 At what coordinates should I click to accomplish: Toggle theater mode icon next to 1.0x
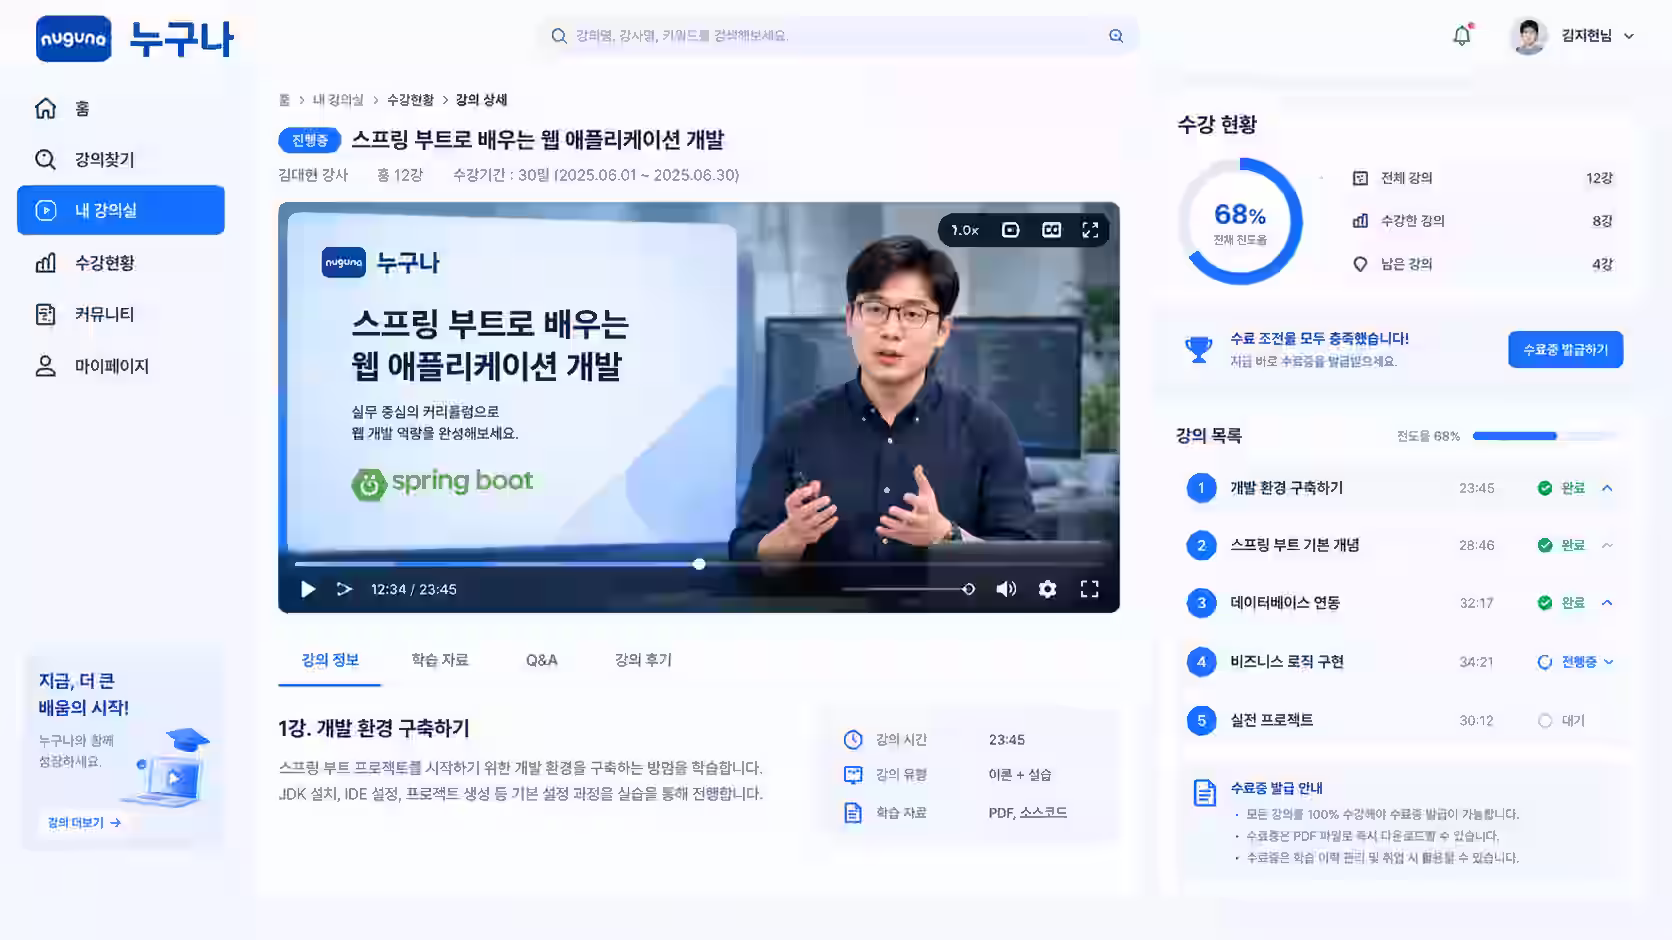pos(1011,230)
